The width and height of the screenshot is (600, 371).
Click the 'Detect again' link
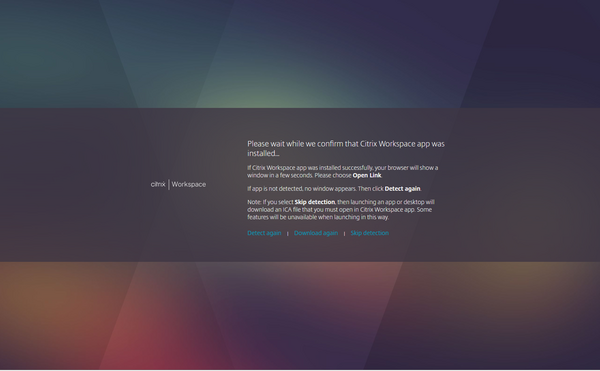click(x=264, y=233)
